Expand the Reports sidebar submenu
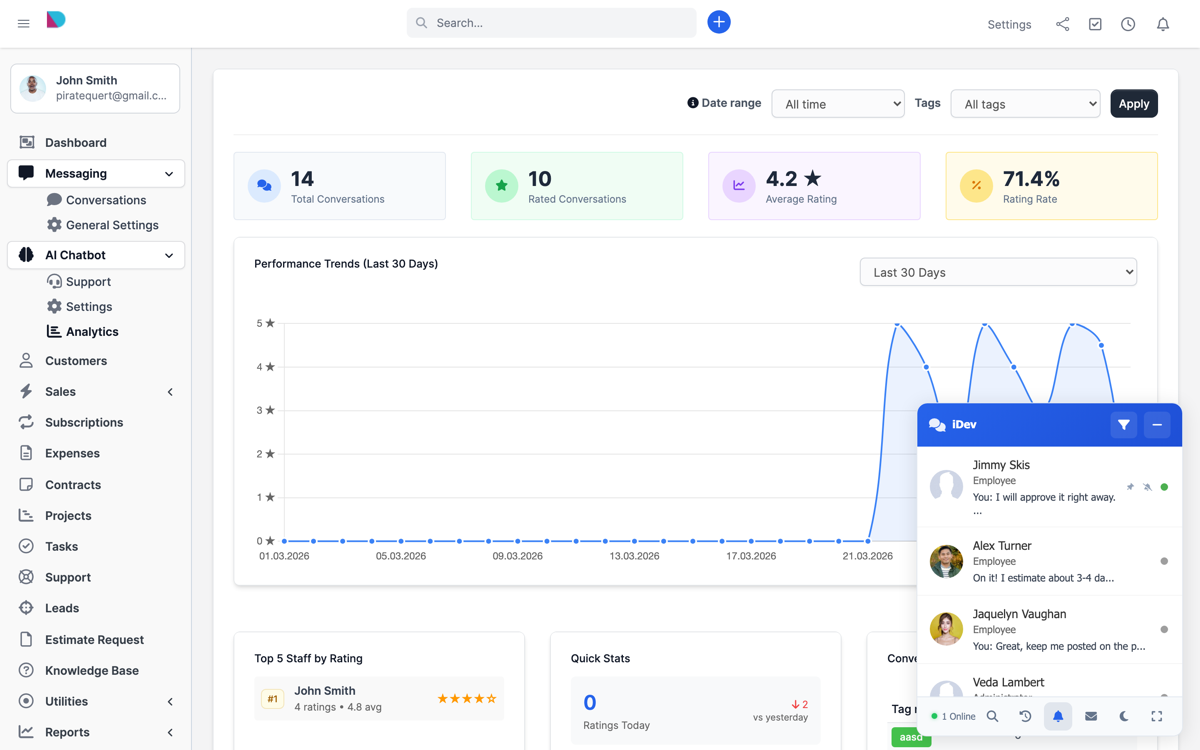The image size is (1200, 750). 170,733
